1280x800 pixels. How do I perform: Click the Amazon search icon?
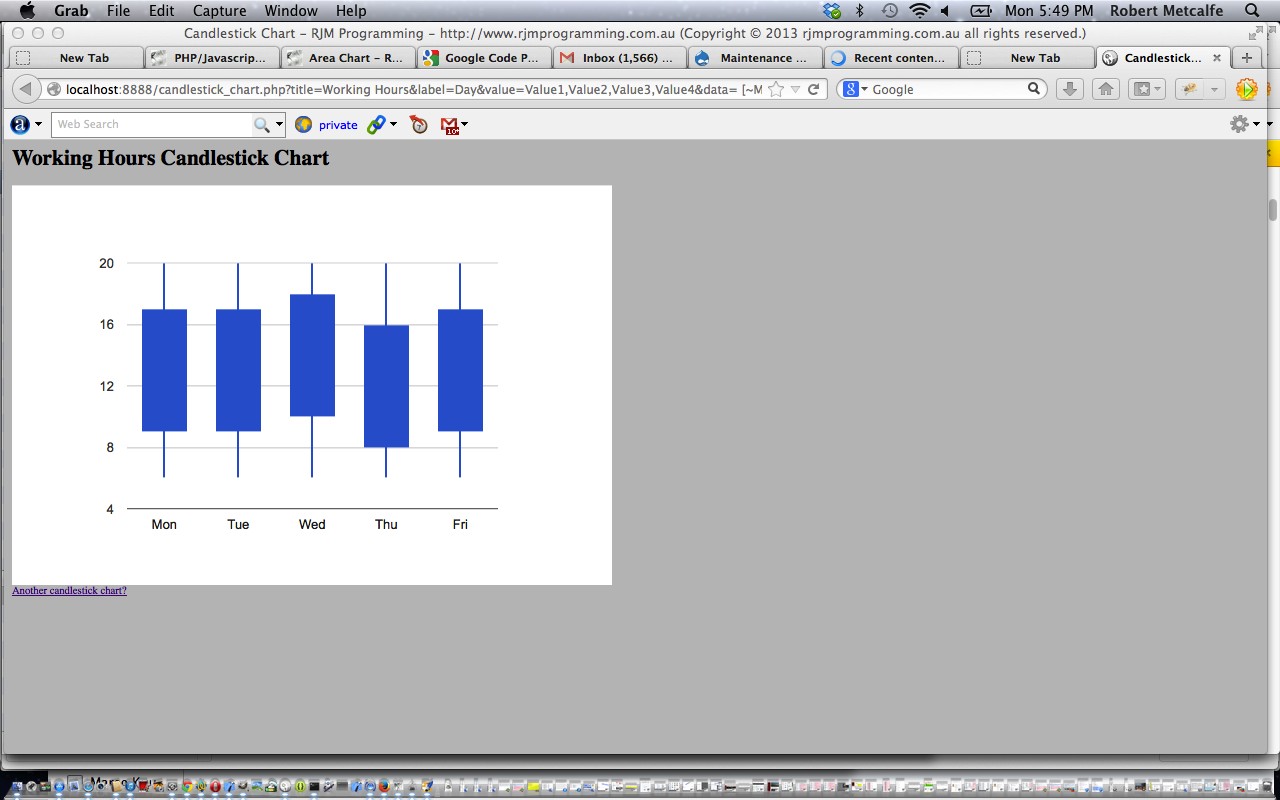click(18, 124)
